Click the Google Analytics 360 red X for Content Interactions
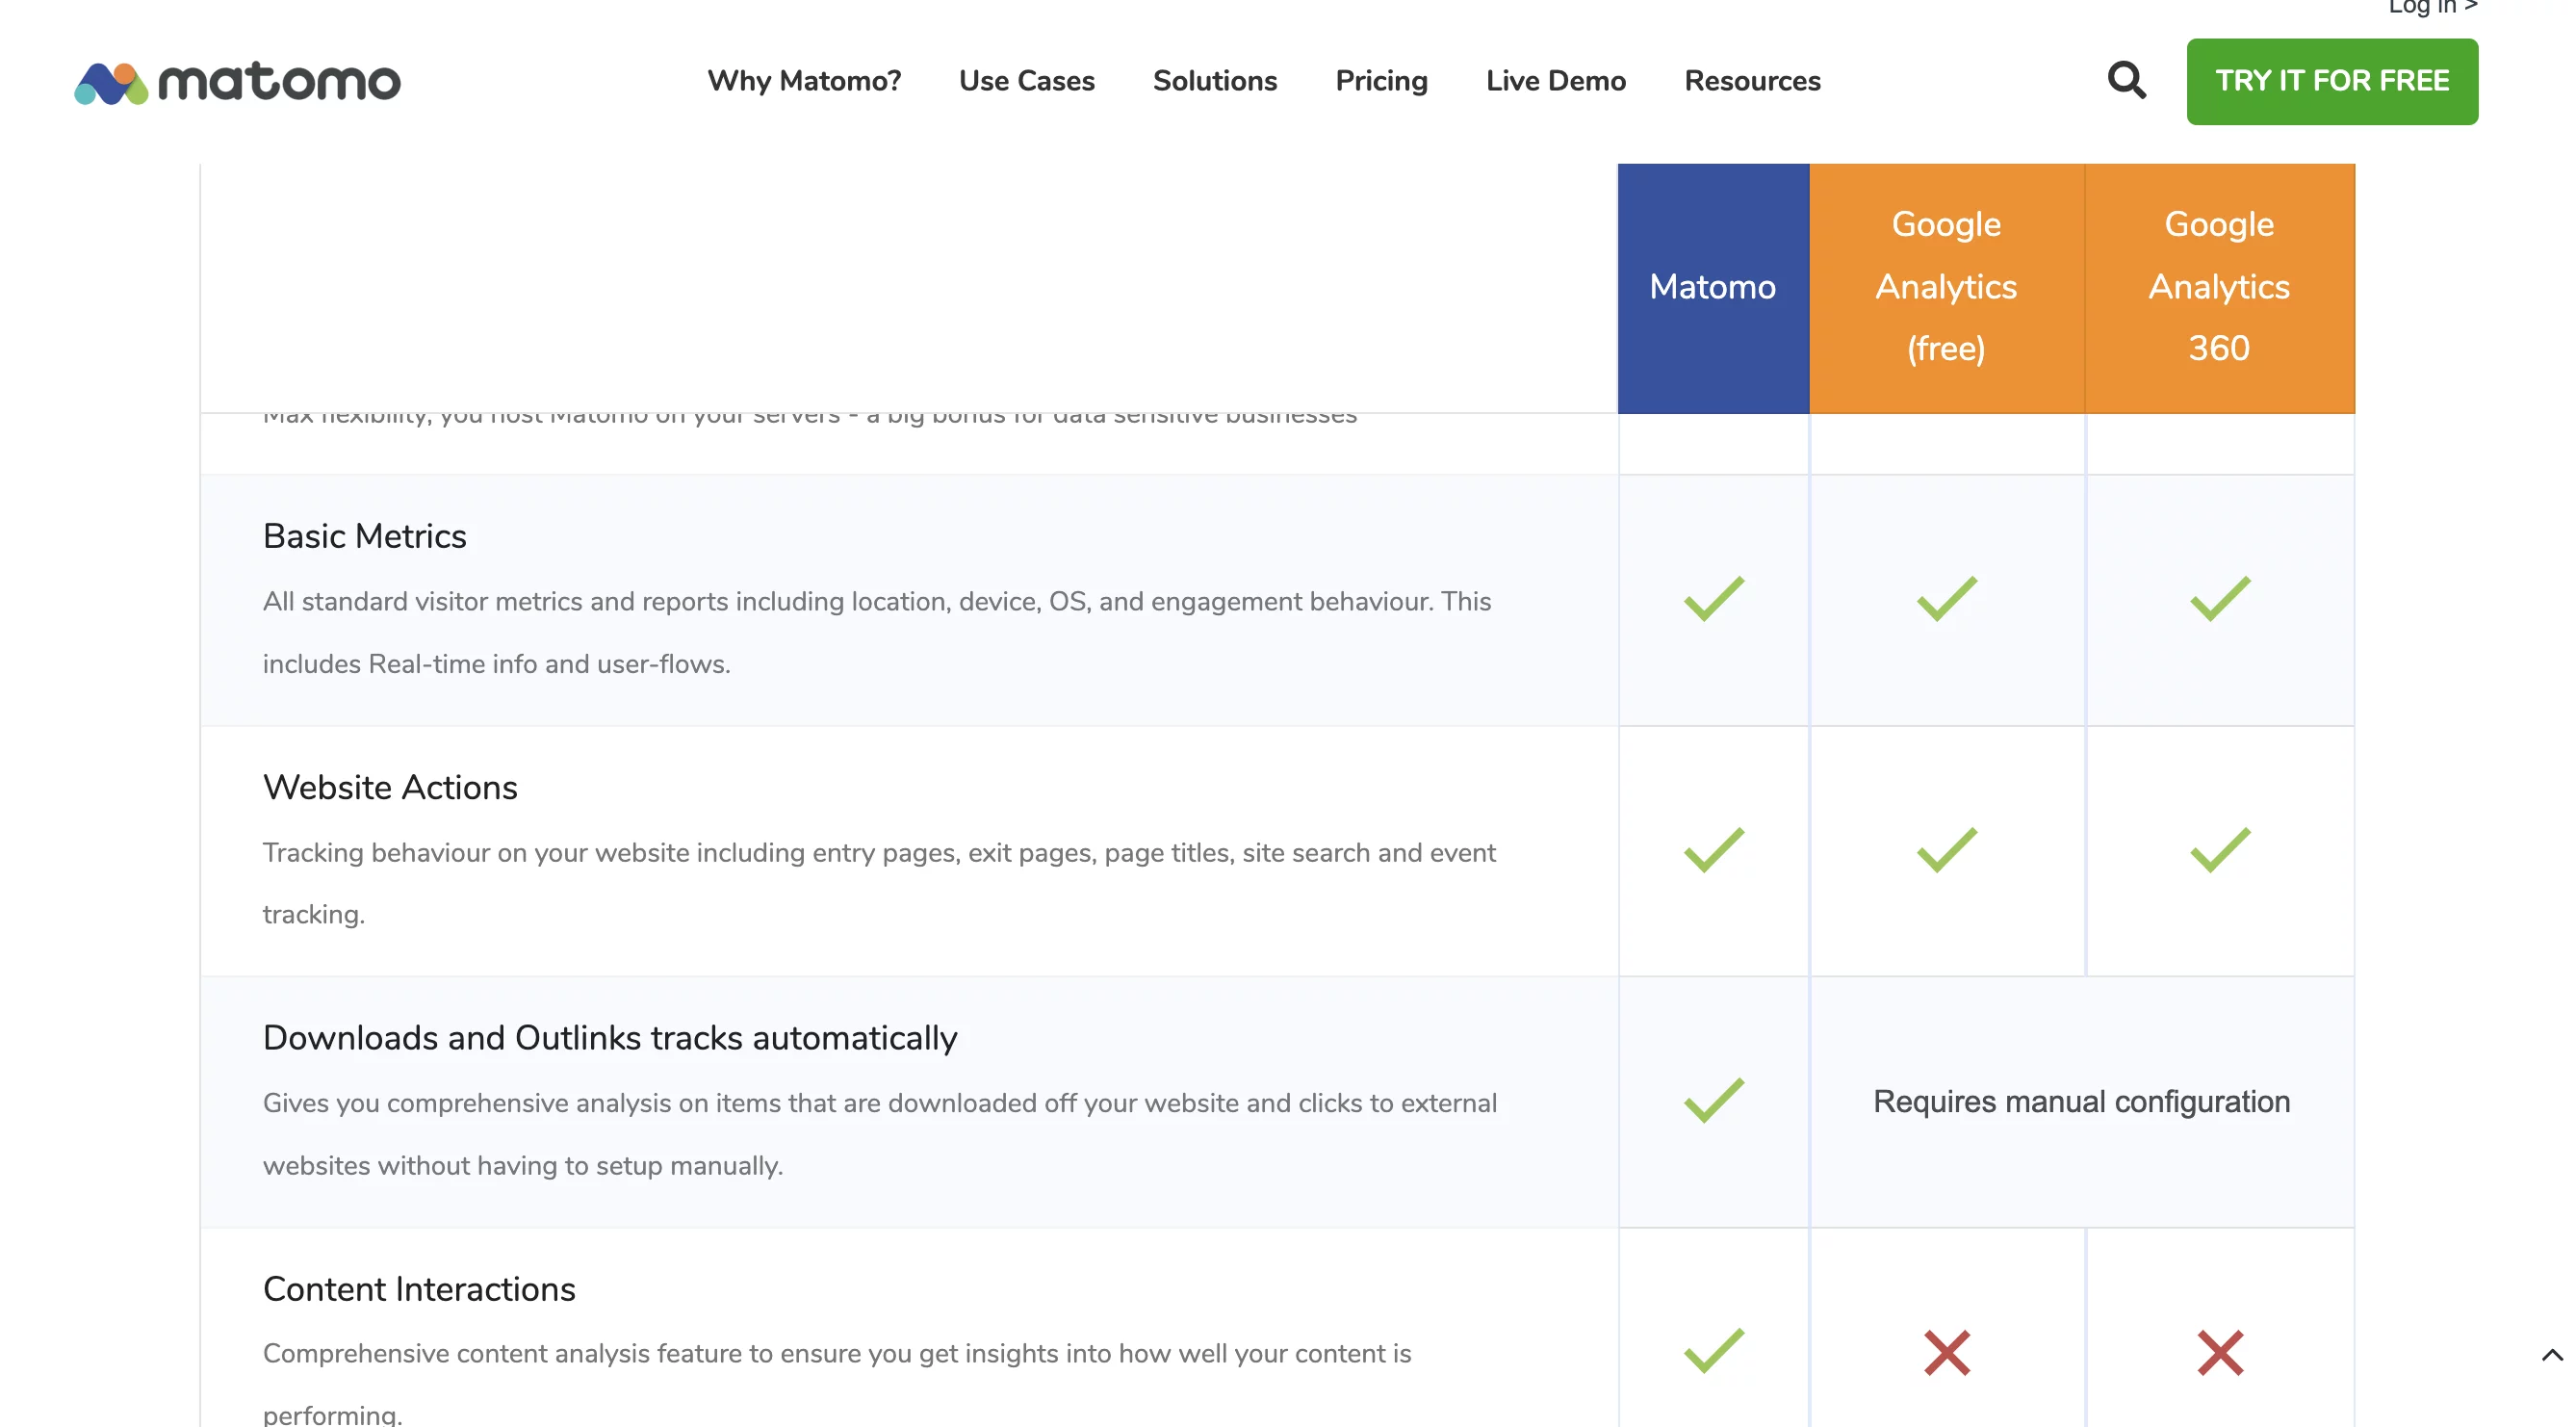The width and height of the screenshot is (2576, 1427). [x=2219, y=1352]
